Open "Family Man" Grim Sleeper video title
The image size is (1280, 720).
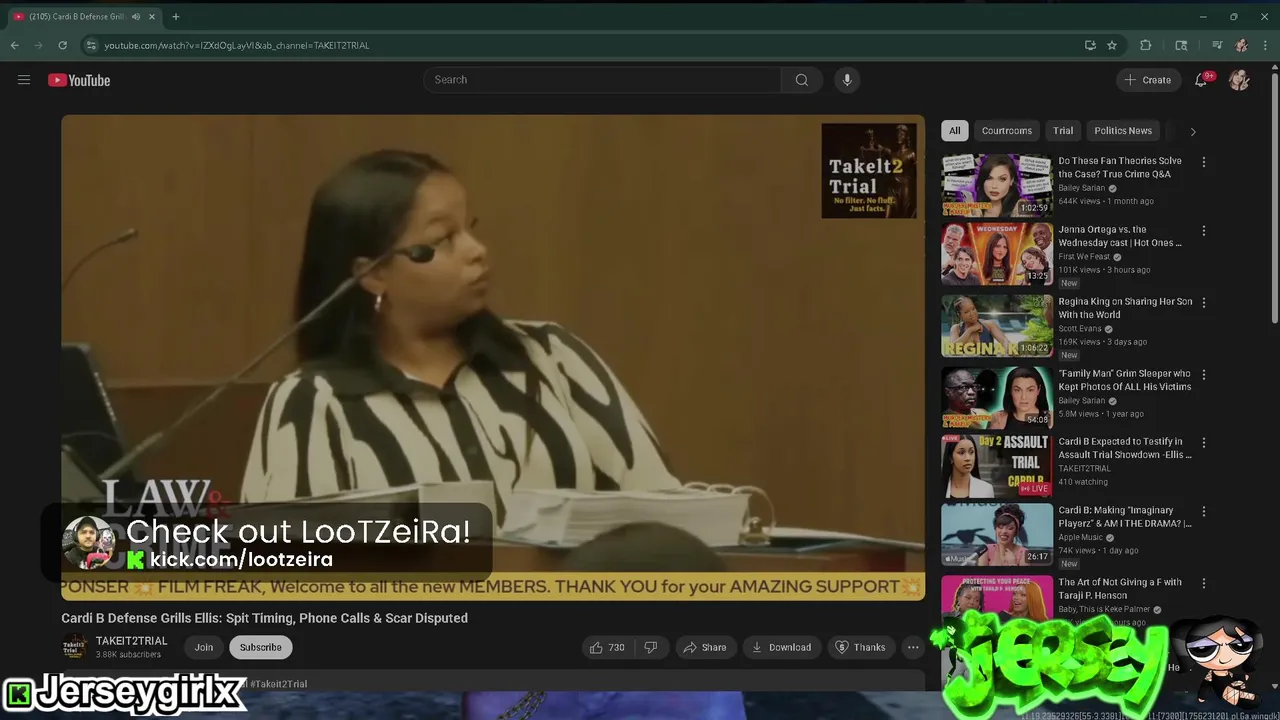(x=1125, y=380)
